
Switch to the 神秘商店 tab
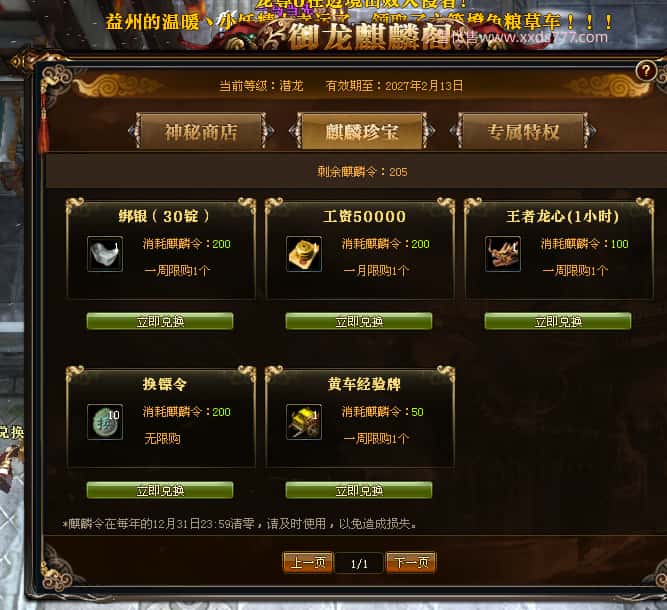(x=201, y=131)
